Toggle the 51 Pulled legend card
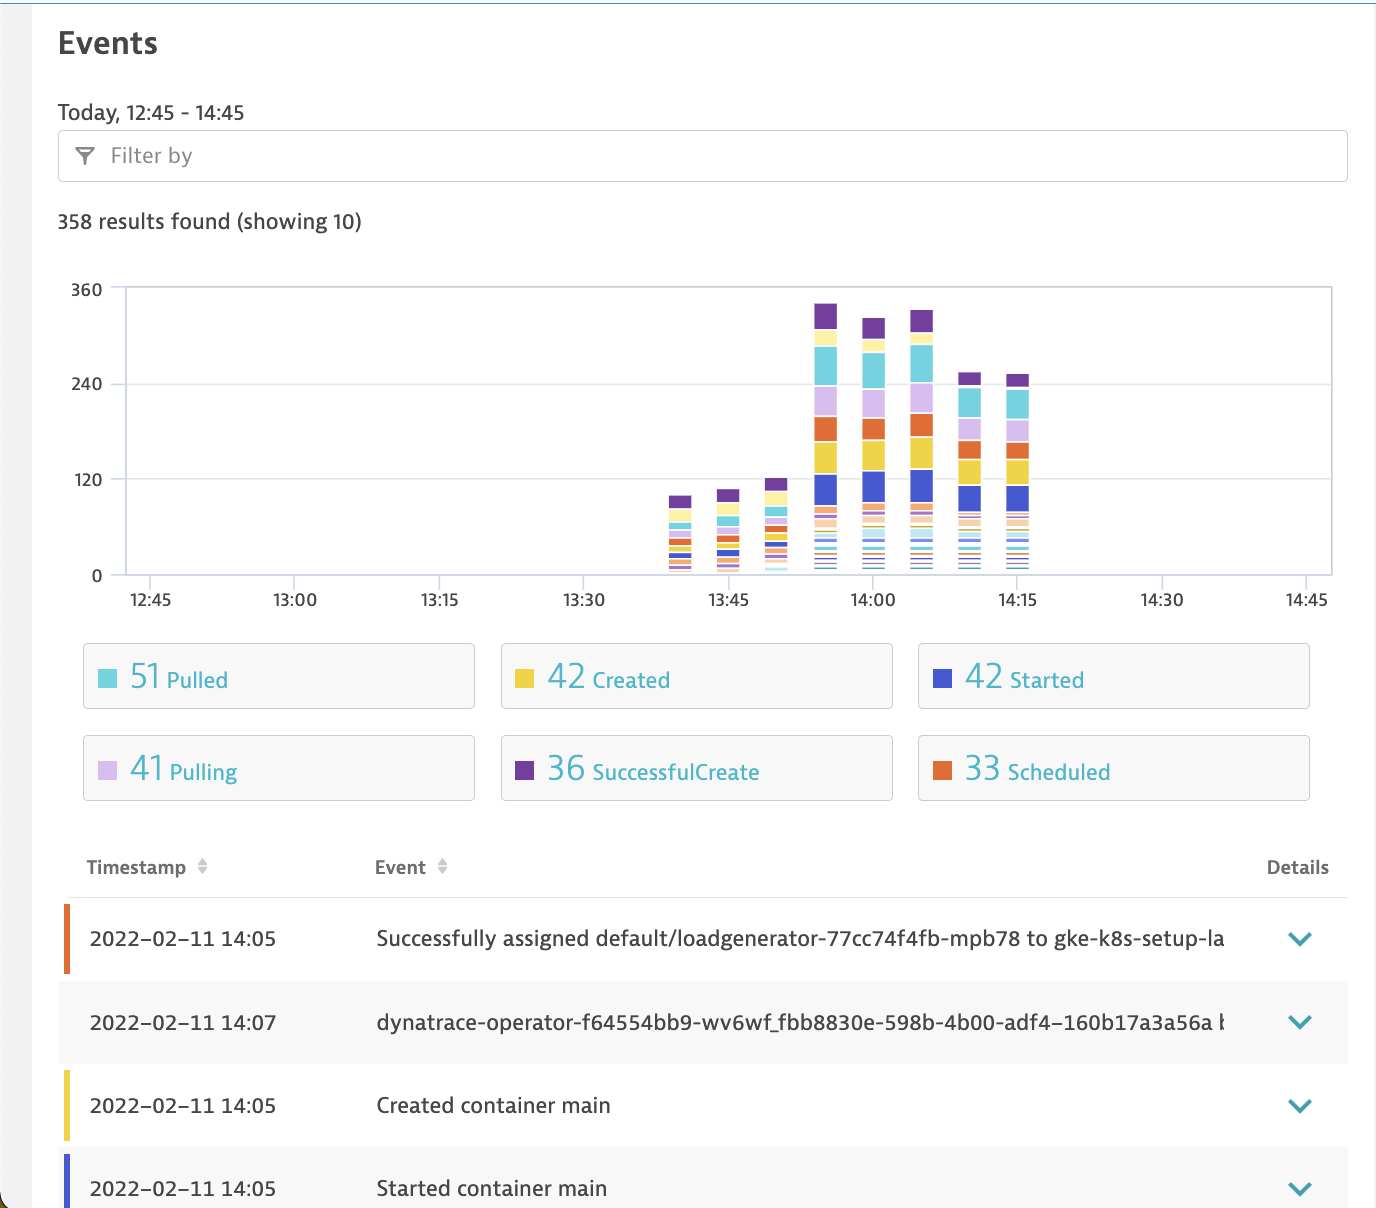 tap(279, 676)
